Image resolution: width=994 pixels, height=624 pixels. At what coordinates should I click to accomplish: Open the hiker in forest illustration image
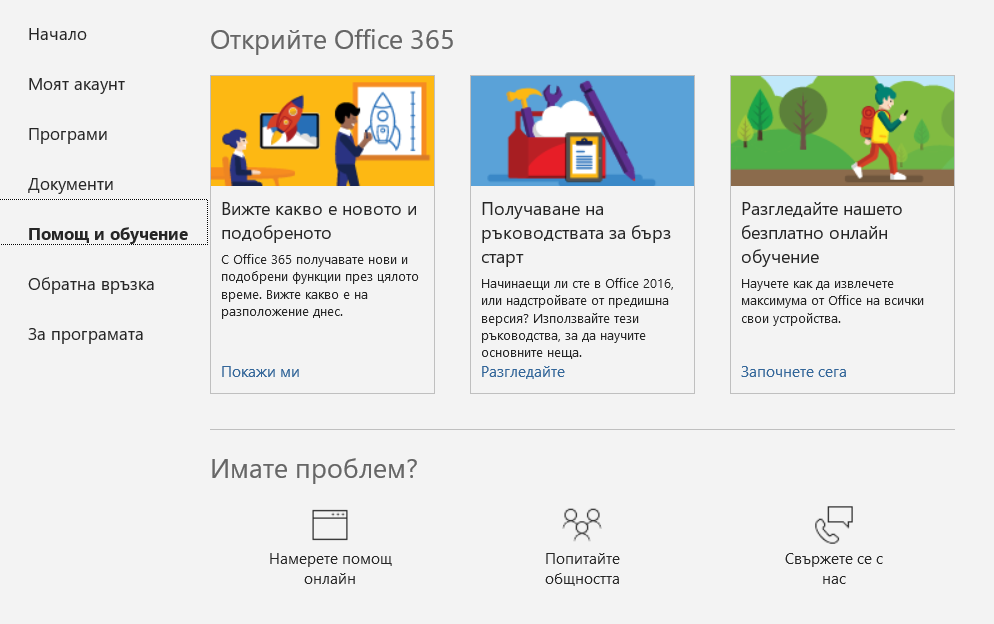point(842,131)
